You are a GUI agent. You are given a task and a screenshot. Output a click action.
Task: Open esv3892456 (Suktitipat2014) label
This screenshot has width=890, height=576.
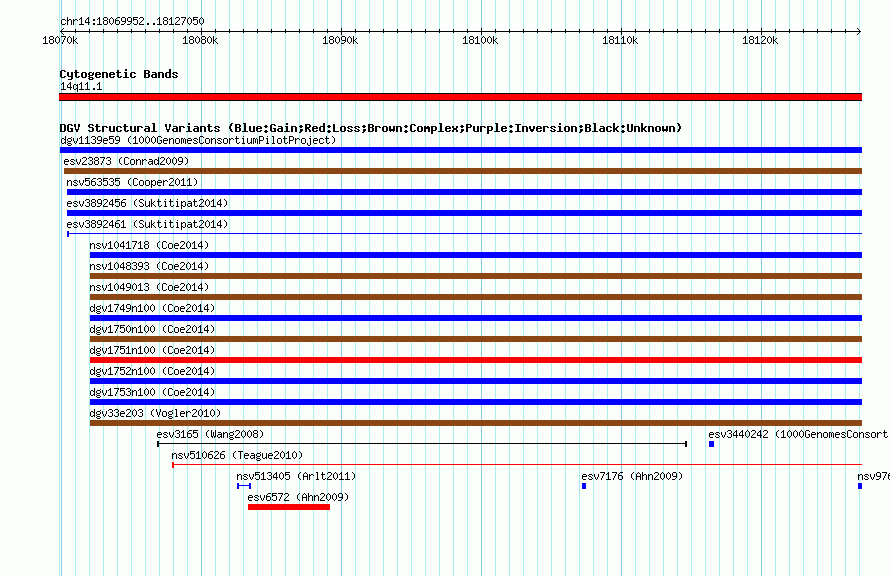click(x=147, y=203)
